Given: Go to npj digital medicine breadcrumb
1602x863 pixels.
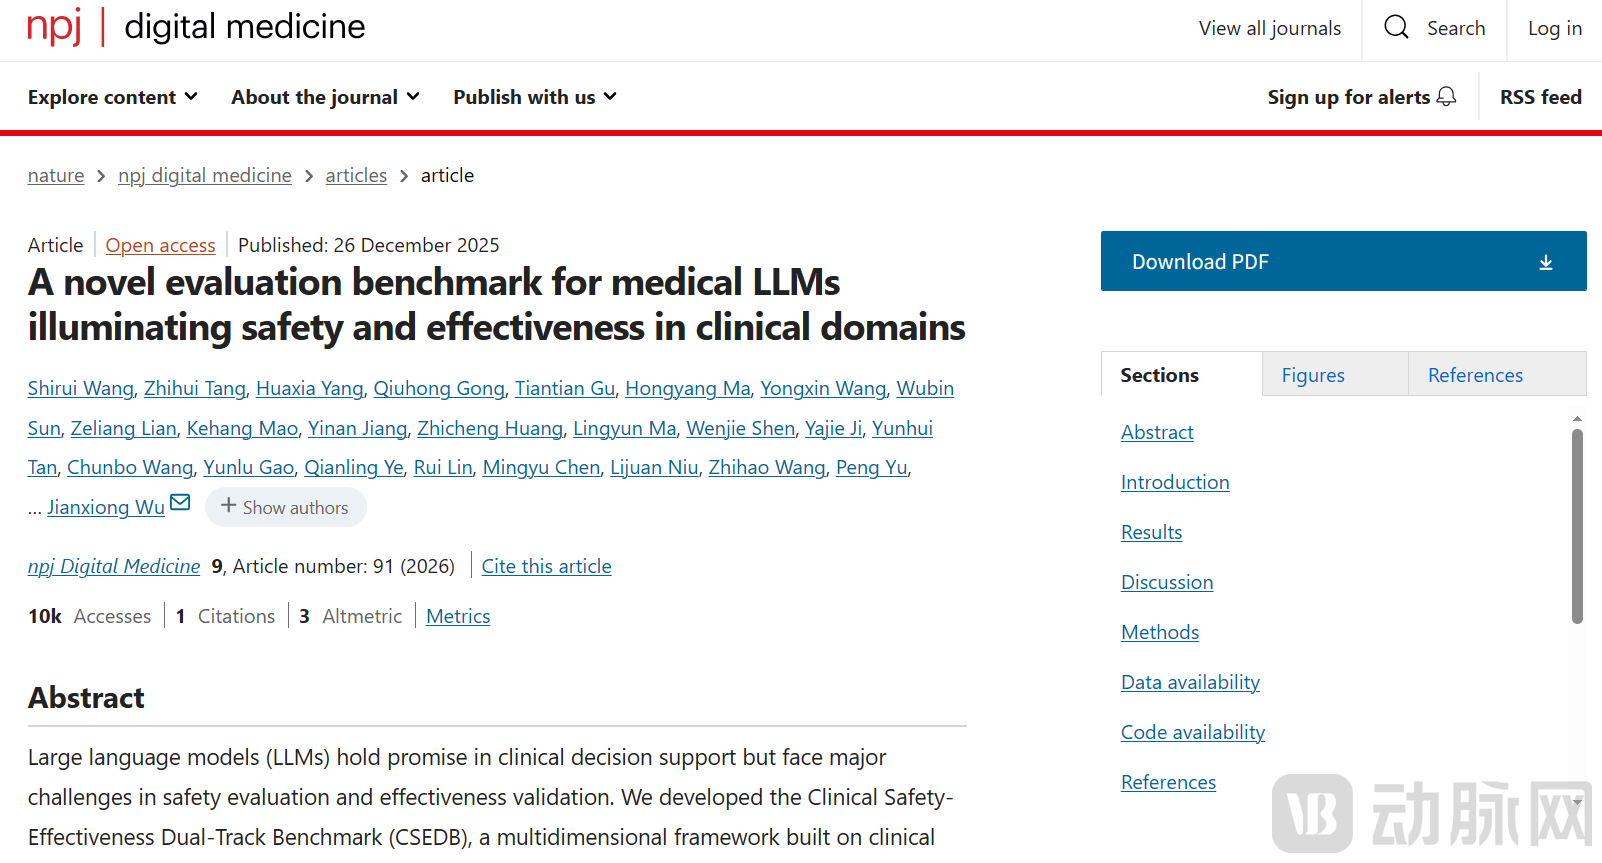Looking at the screenshot, I should [x=204, y=175].
